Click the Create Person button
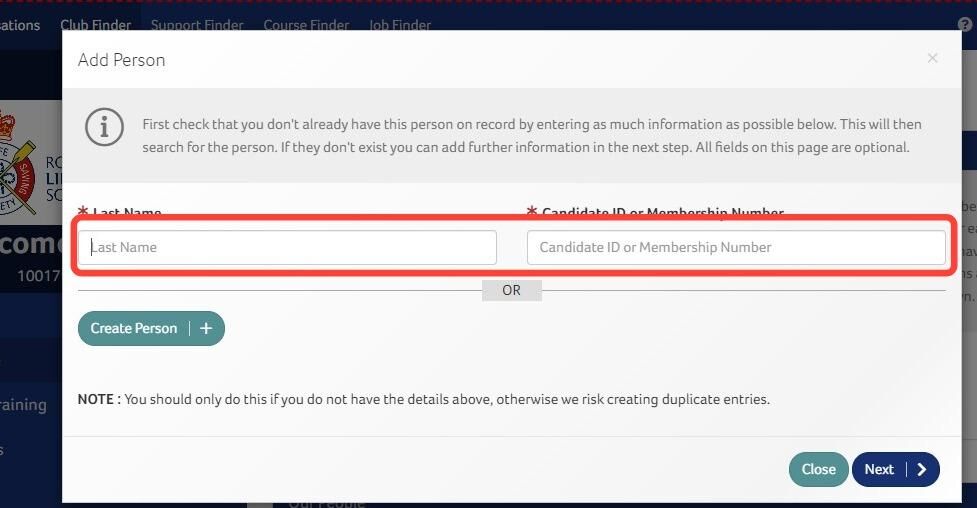 pos(151,328)
